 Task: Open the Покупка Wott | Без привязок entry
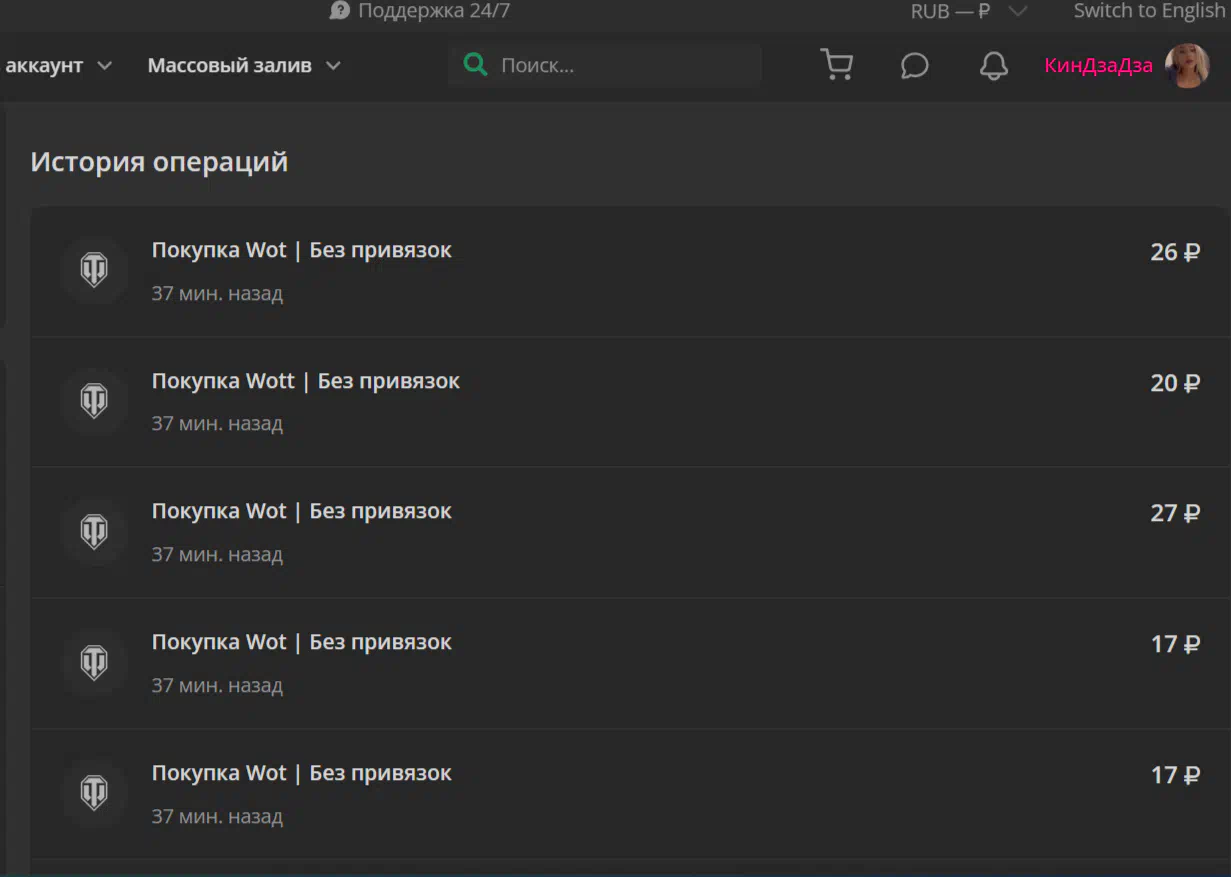tap(305, 381)
